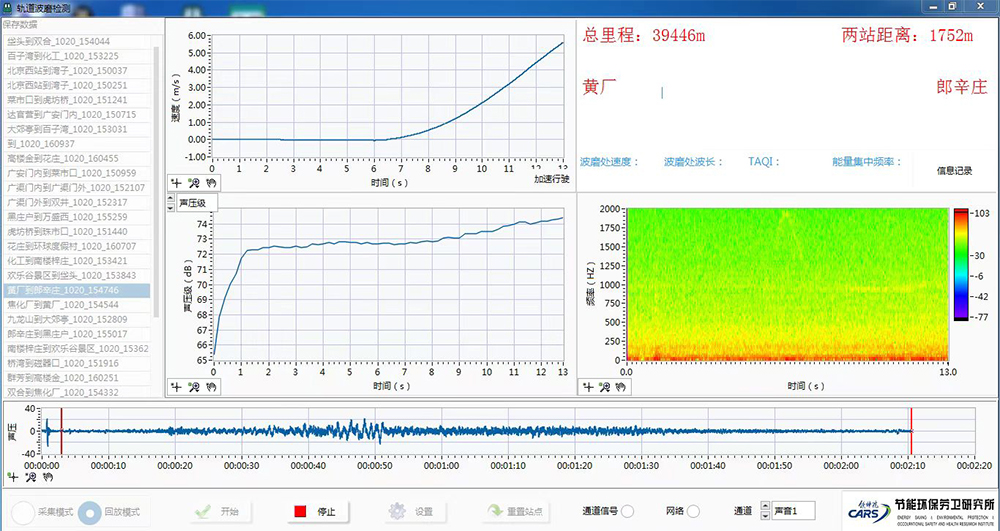Select 大郊亭到百子湾_1020_153031 record
Image resolution: width=1000 pixels, height=531 pixels.
point(76,129)
